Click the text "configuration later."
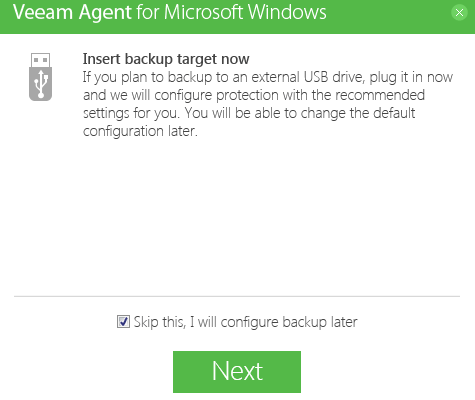 (140, 131)
